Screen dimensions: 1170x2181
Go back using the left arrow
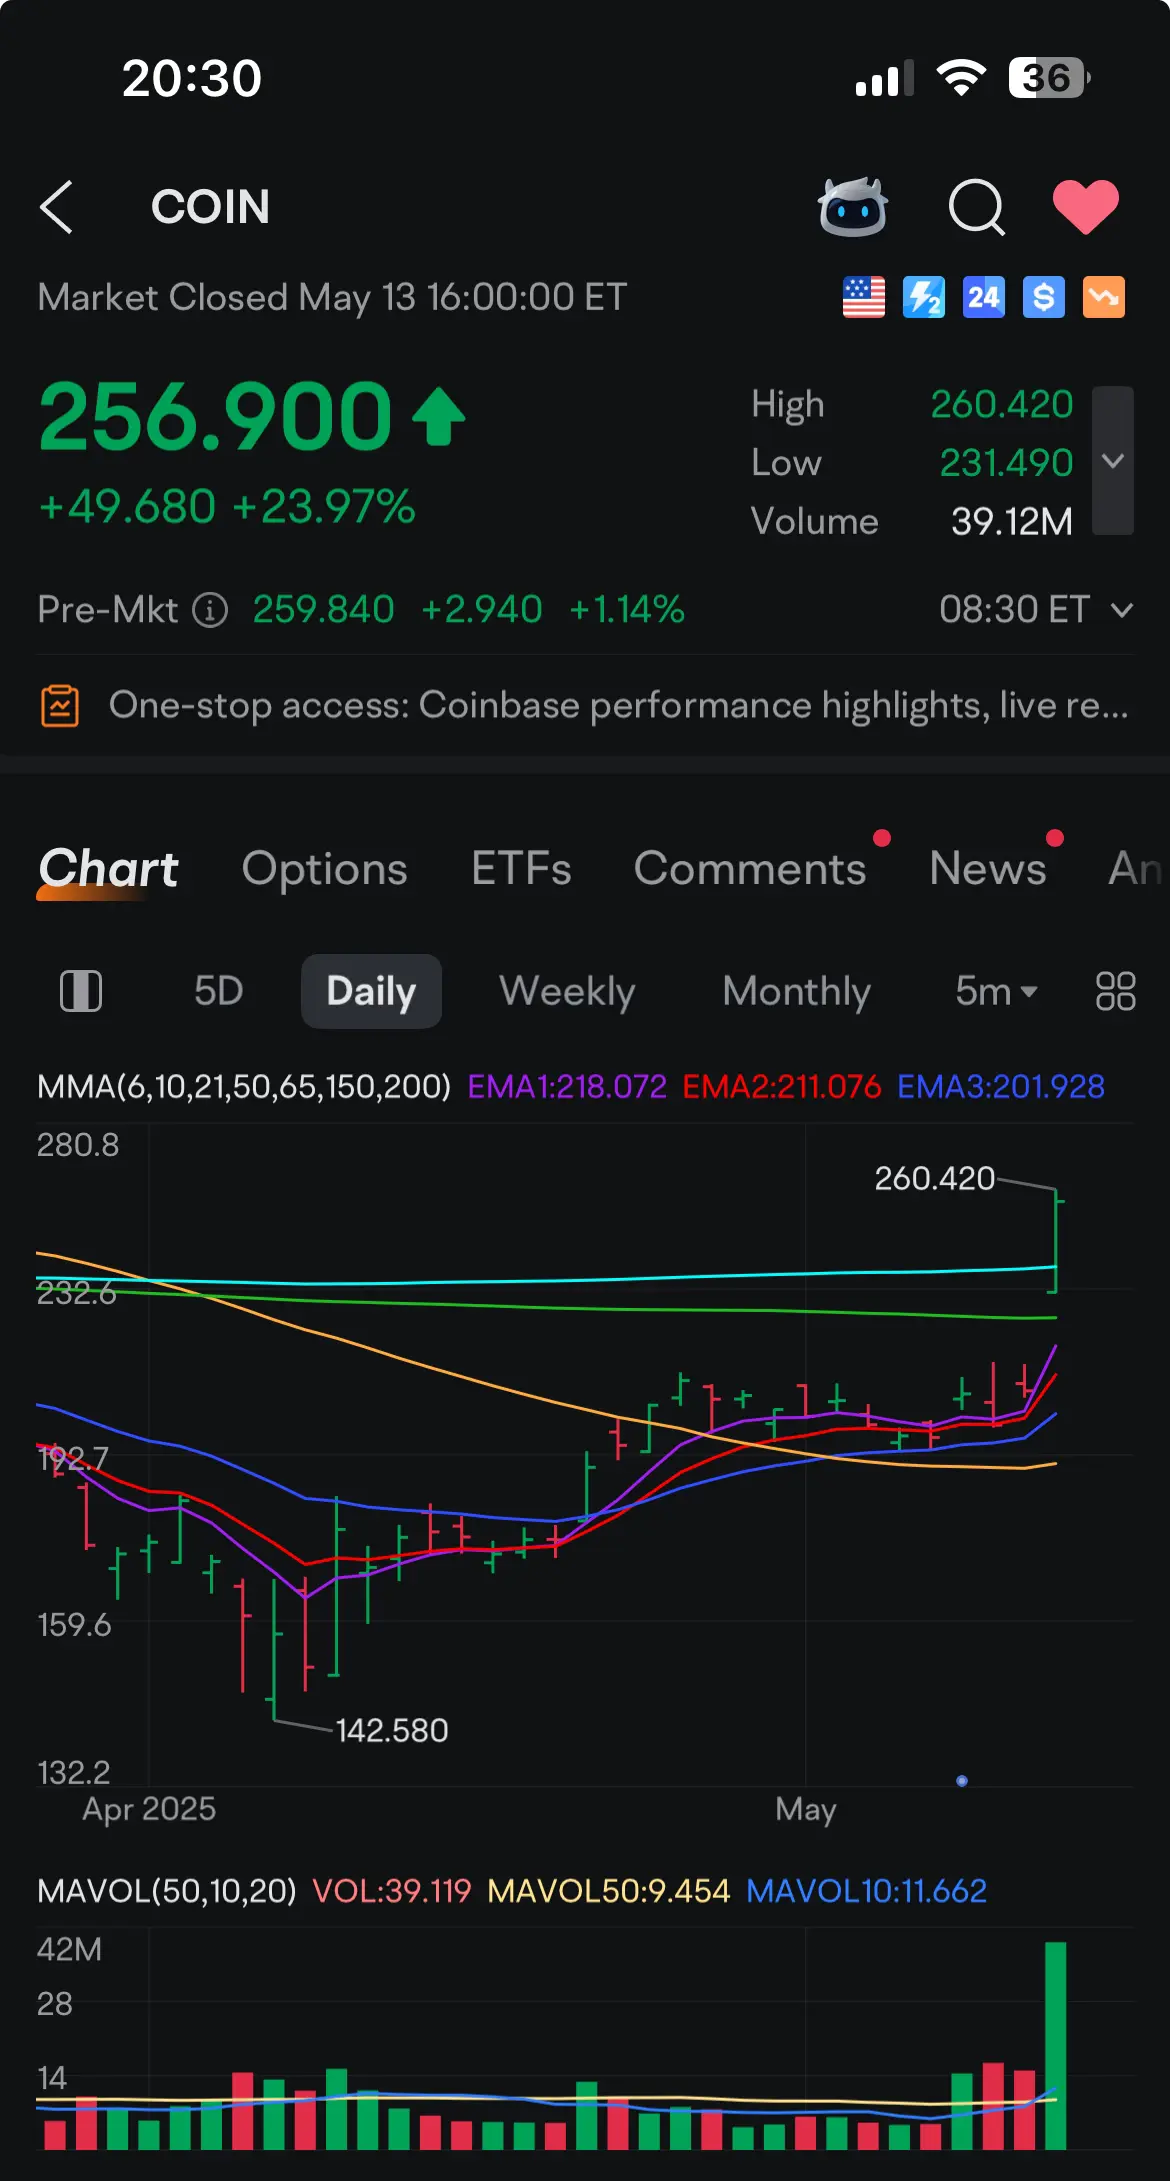(56, 207)
